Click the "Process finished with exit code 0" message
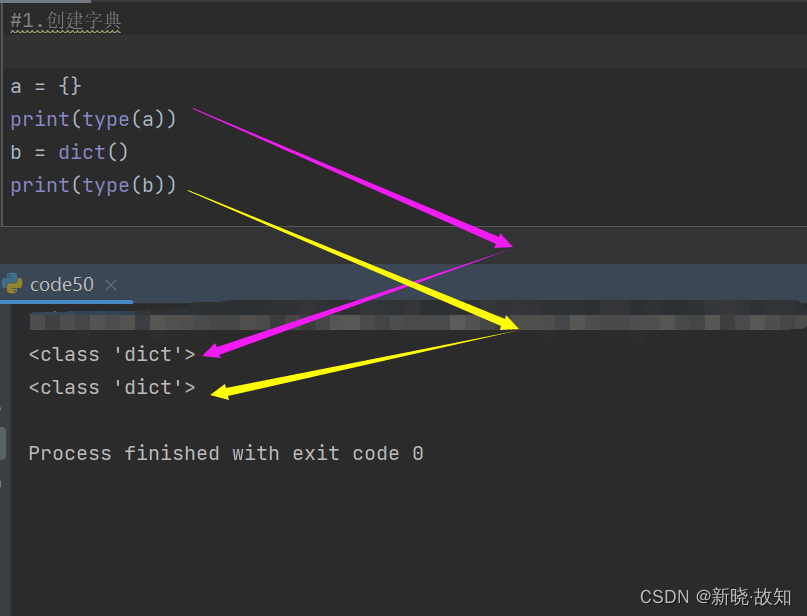 click(x=226, y=454)
